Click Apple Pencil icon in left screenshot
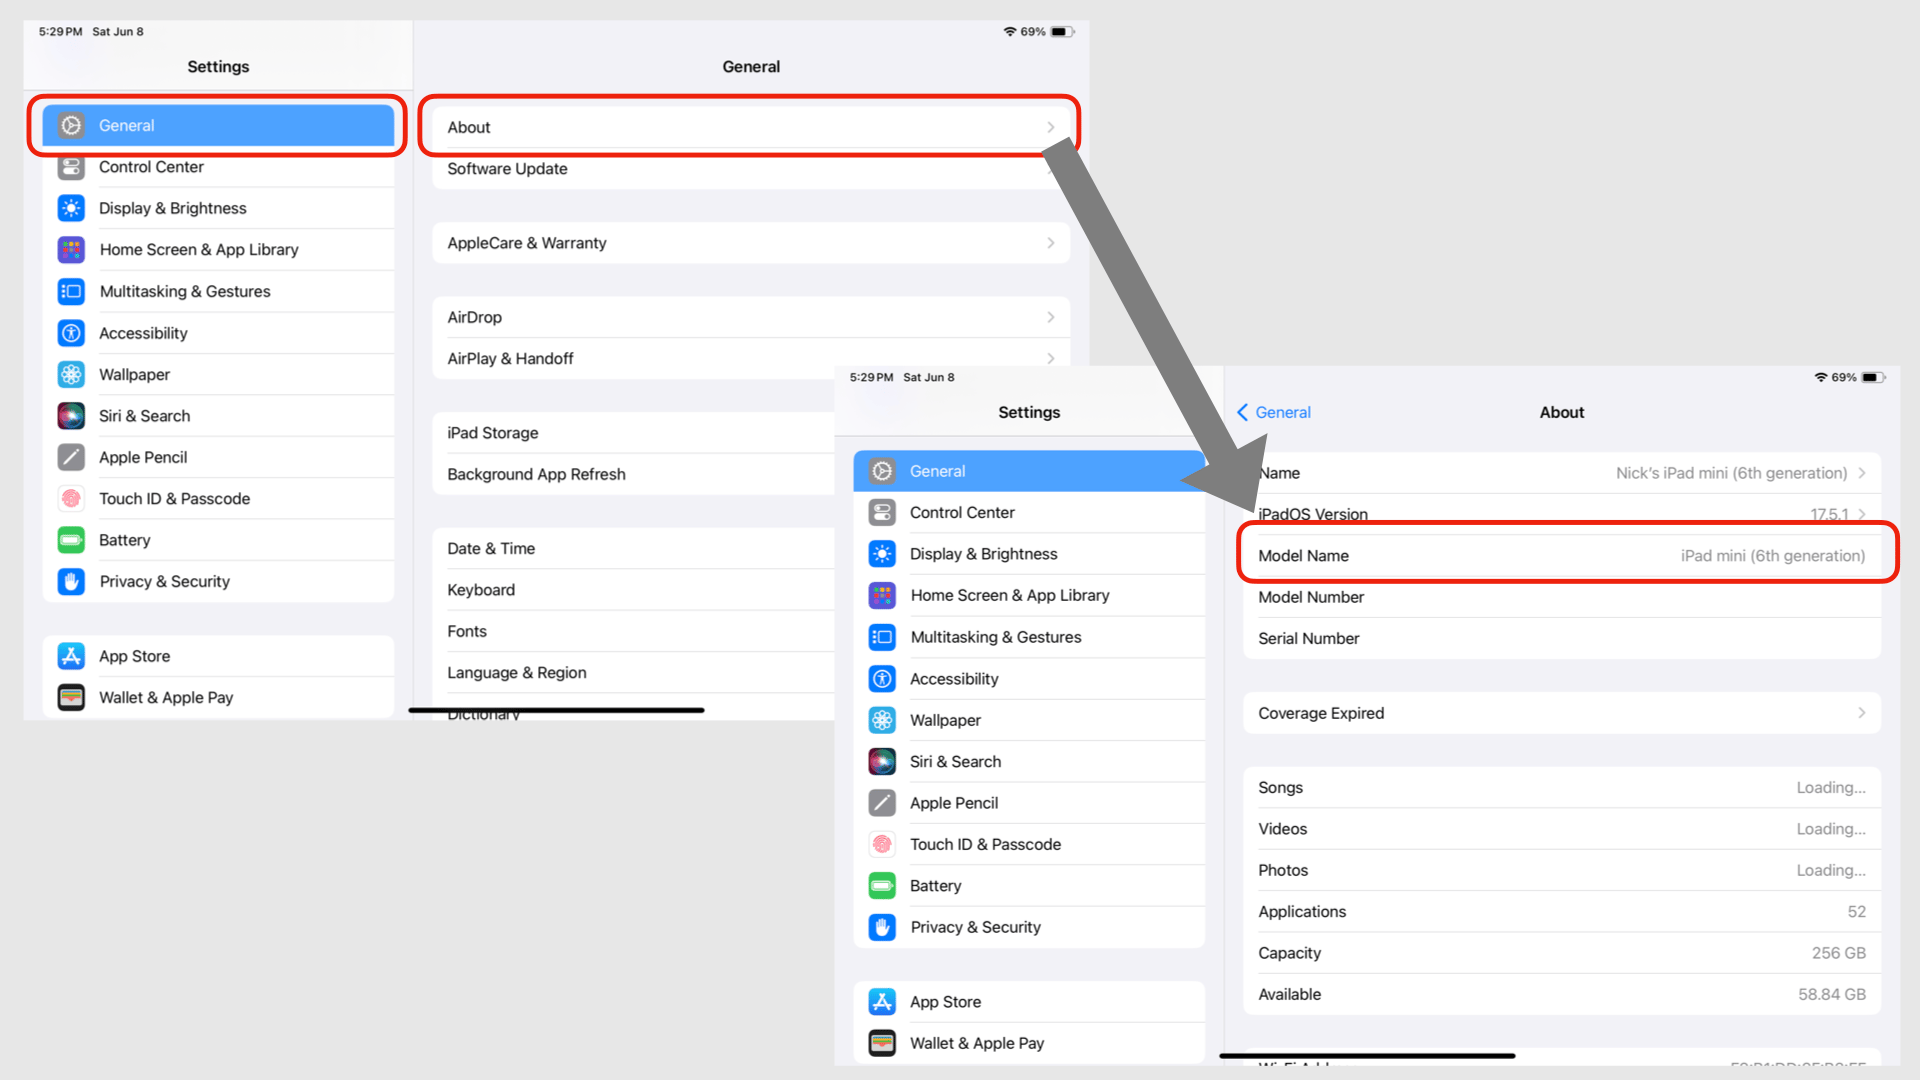Image resolution: width=1920 pixels, height=1080 pixels. (71, 458)
